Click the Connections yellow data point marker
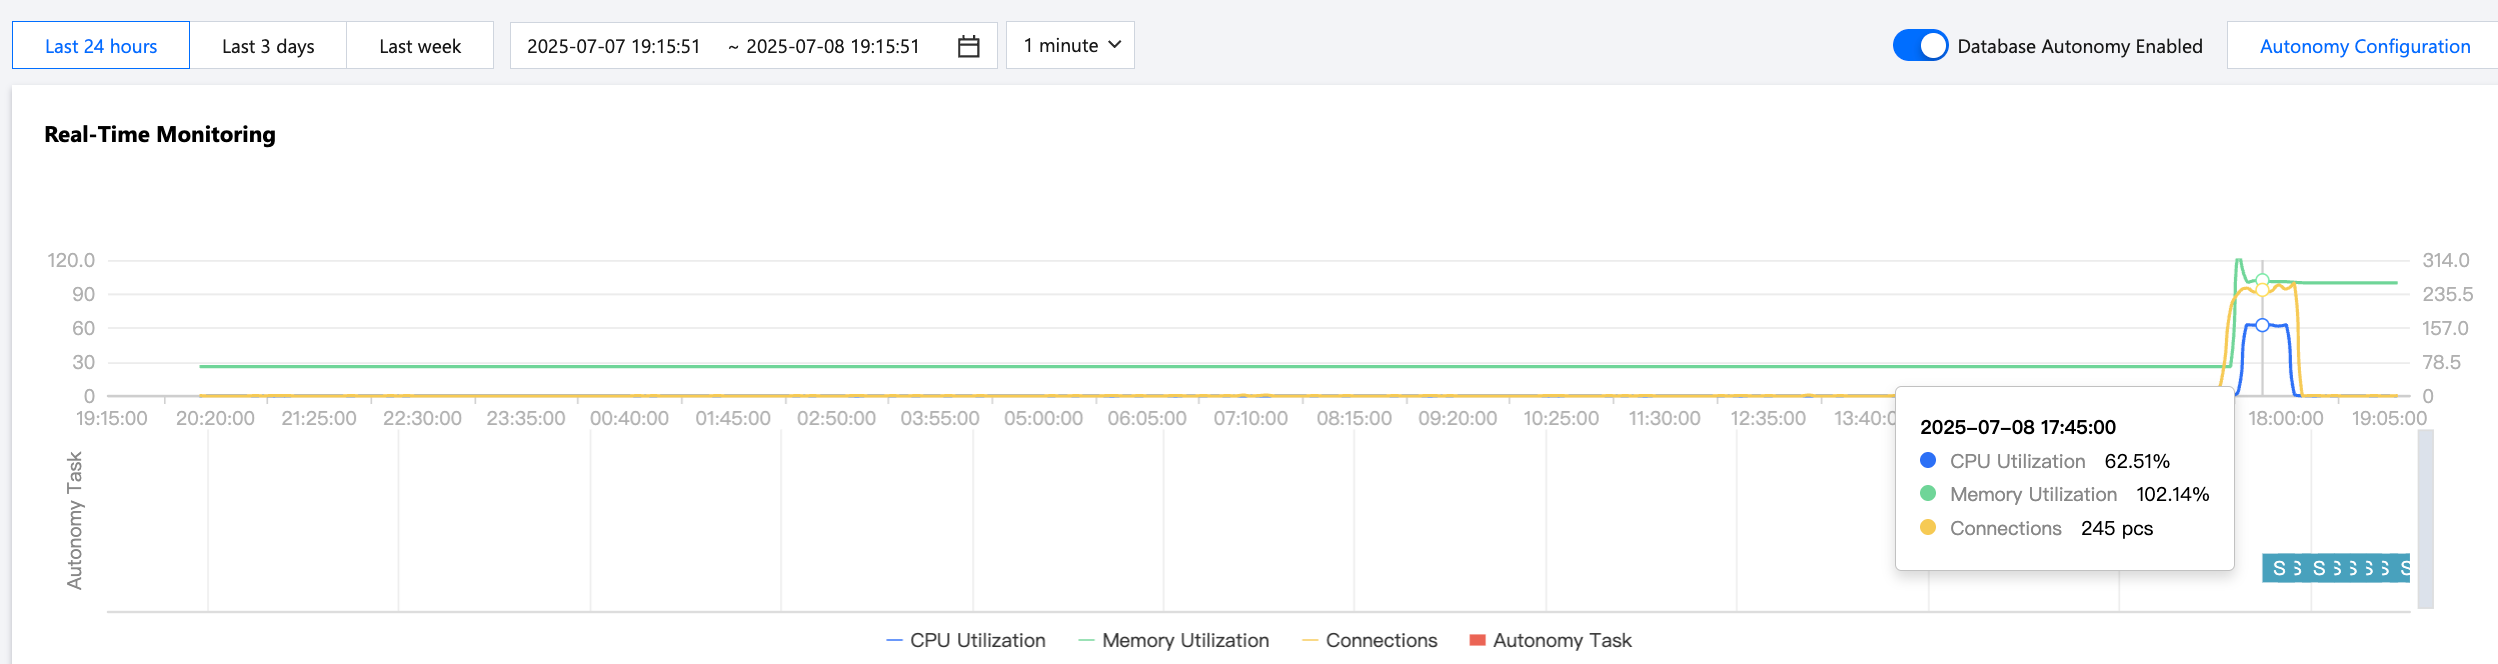This screenshot has height=664, width=2498. pyautogui.click(x=2262, y=290)
